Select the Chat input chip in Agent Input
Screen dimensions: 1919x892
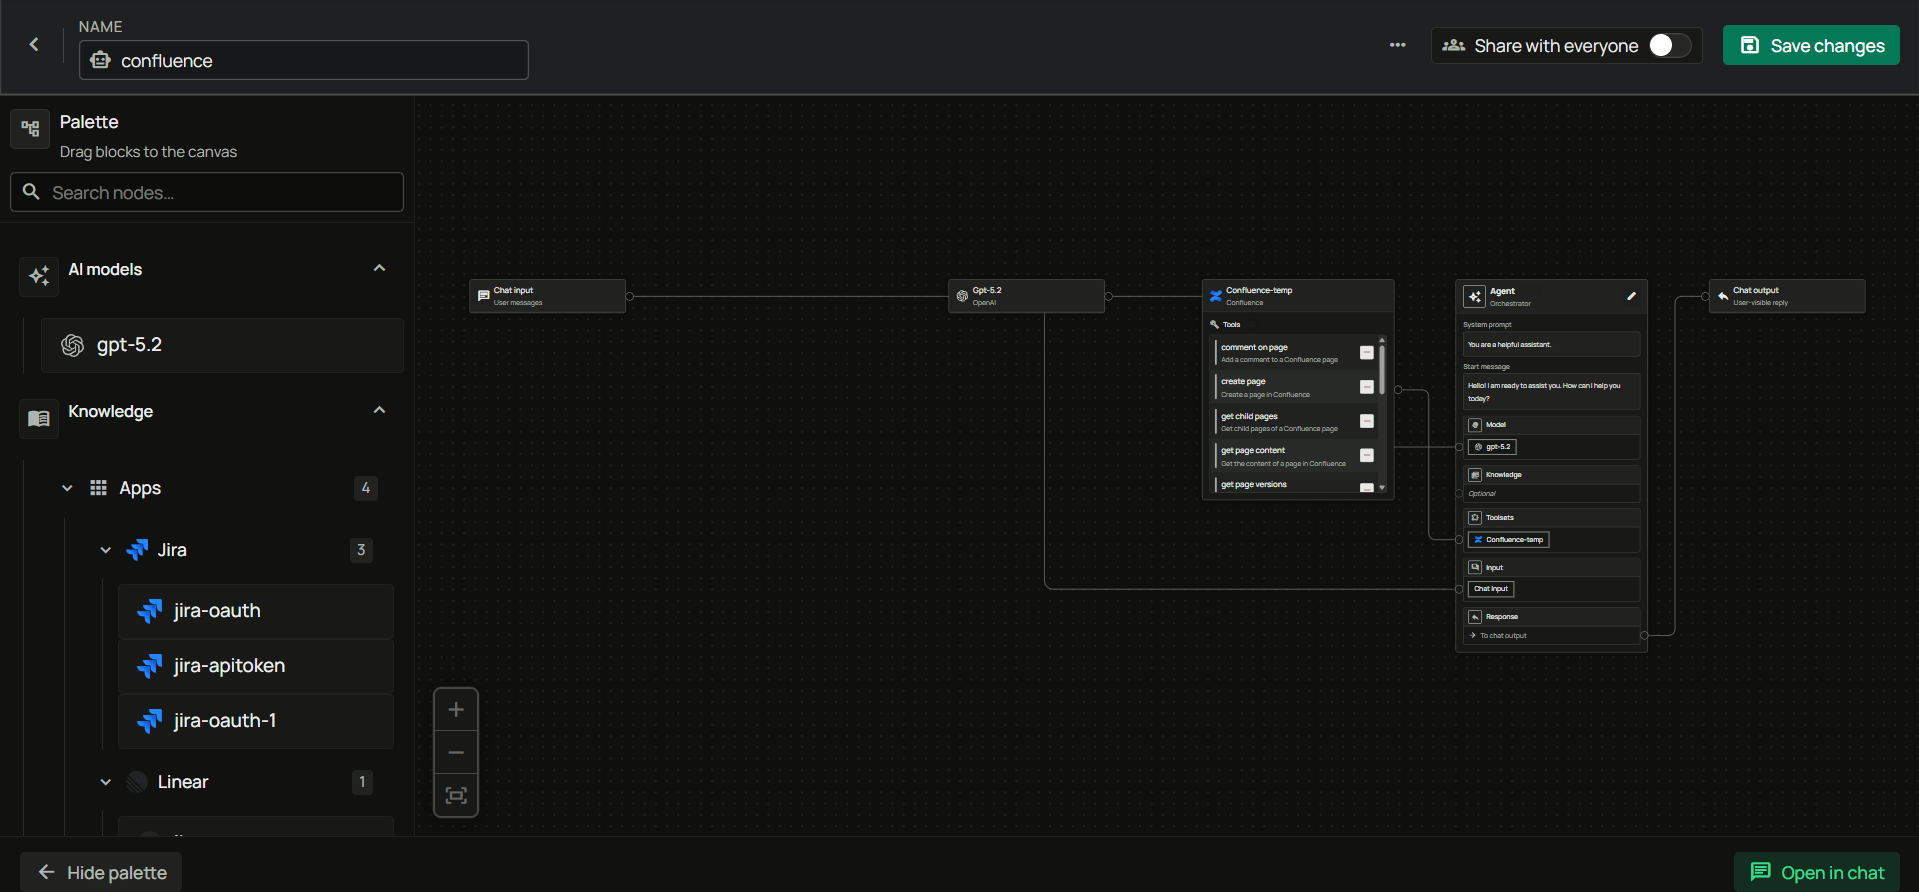coord(1491,589)
